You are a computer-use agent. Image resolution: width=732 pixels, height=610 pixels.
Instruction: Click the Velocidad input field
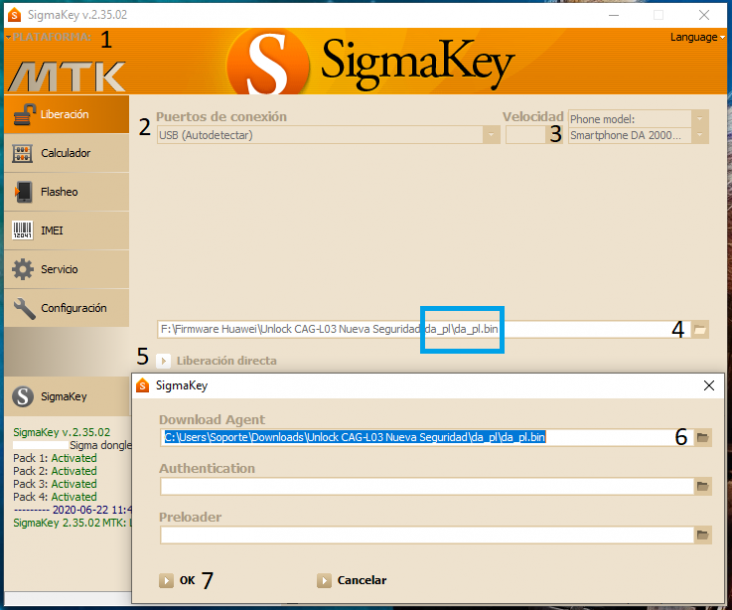(x=526, y=135)
